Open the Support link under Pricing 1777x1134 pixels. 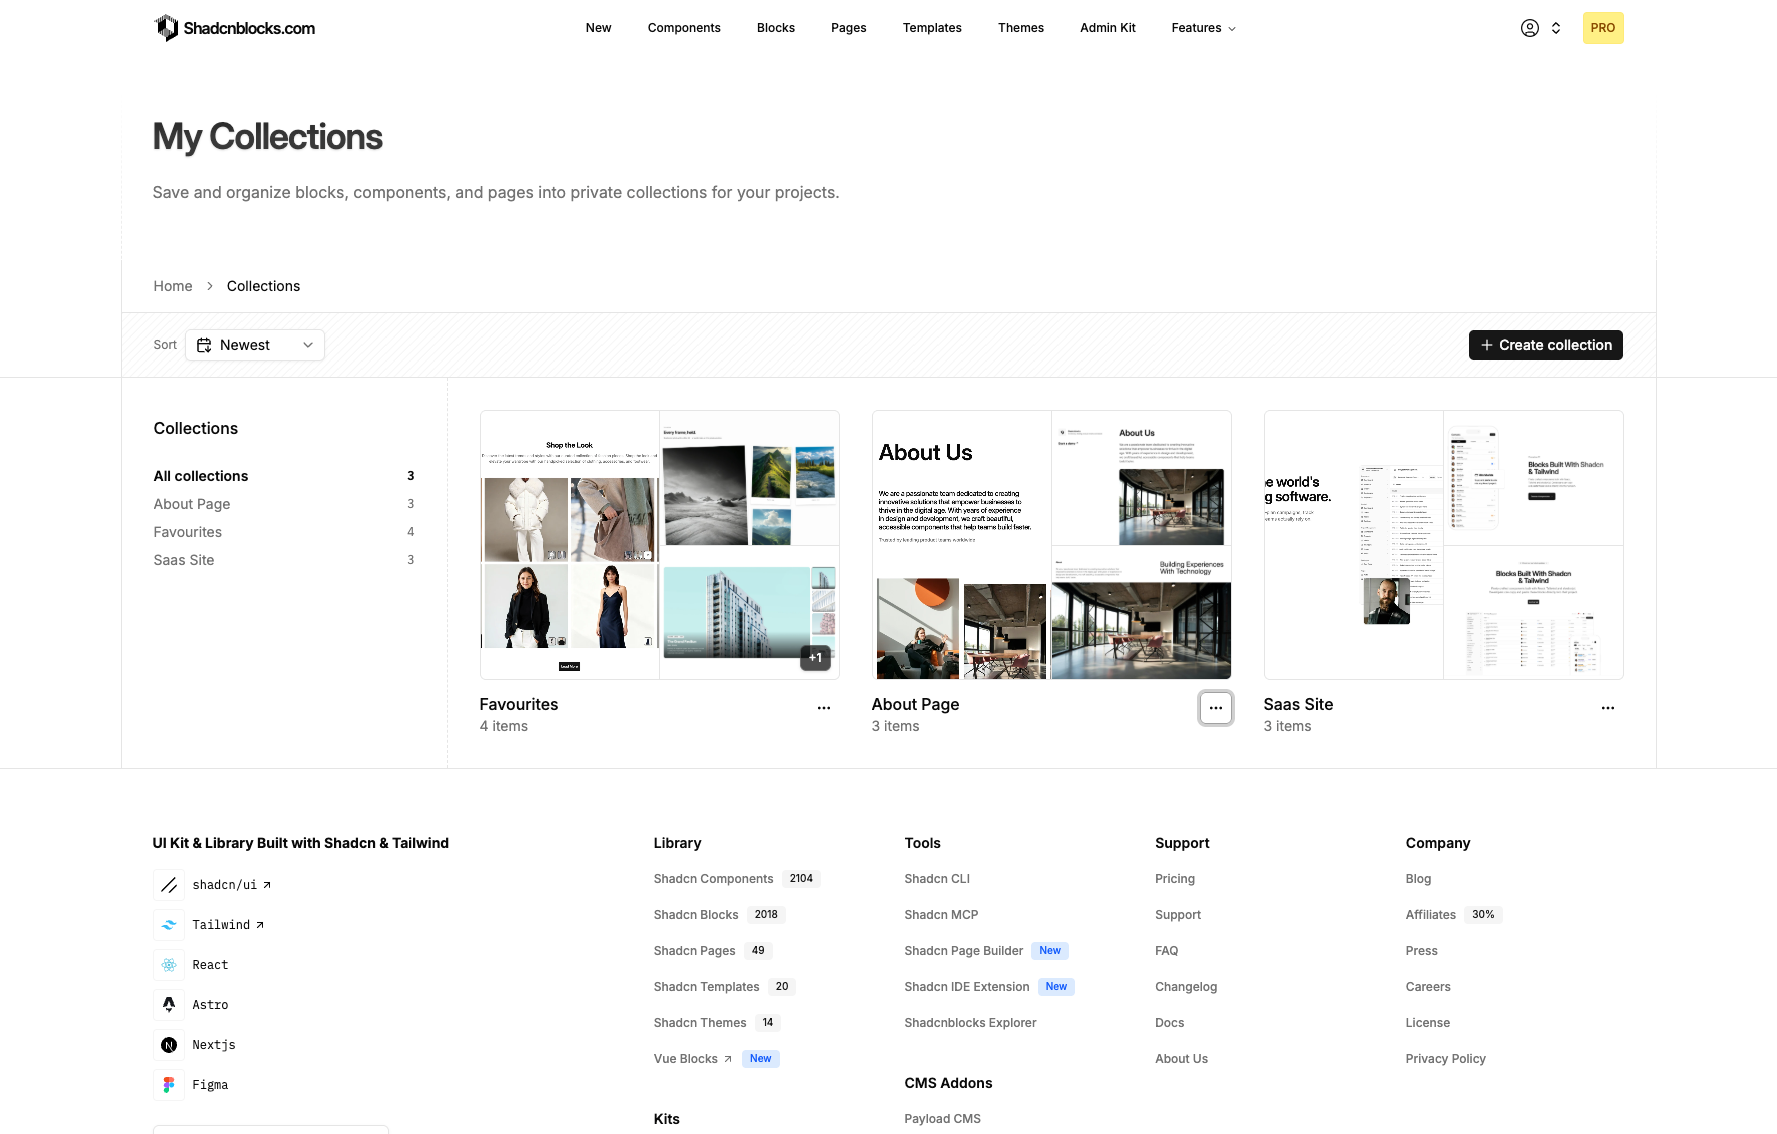pos(1178,915)
